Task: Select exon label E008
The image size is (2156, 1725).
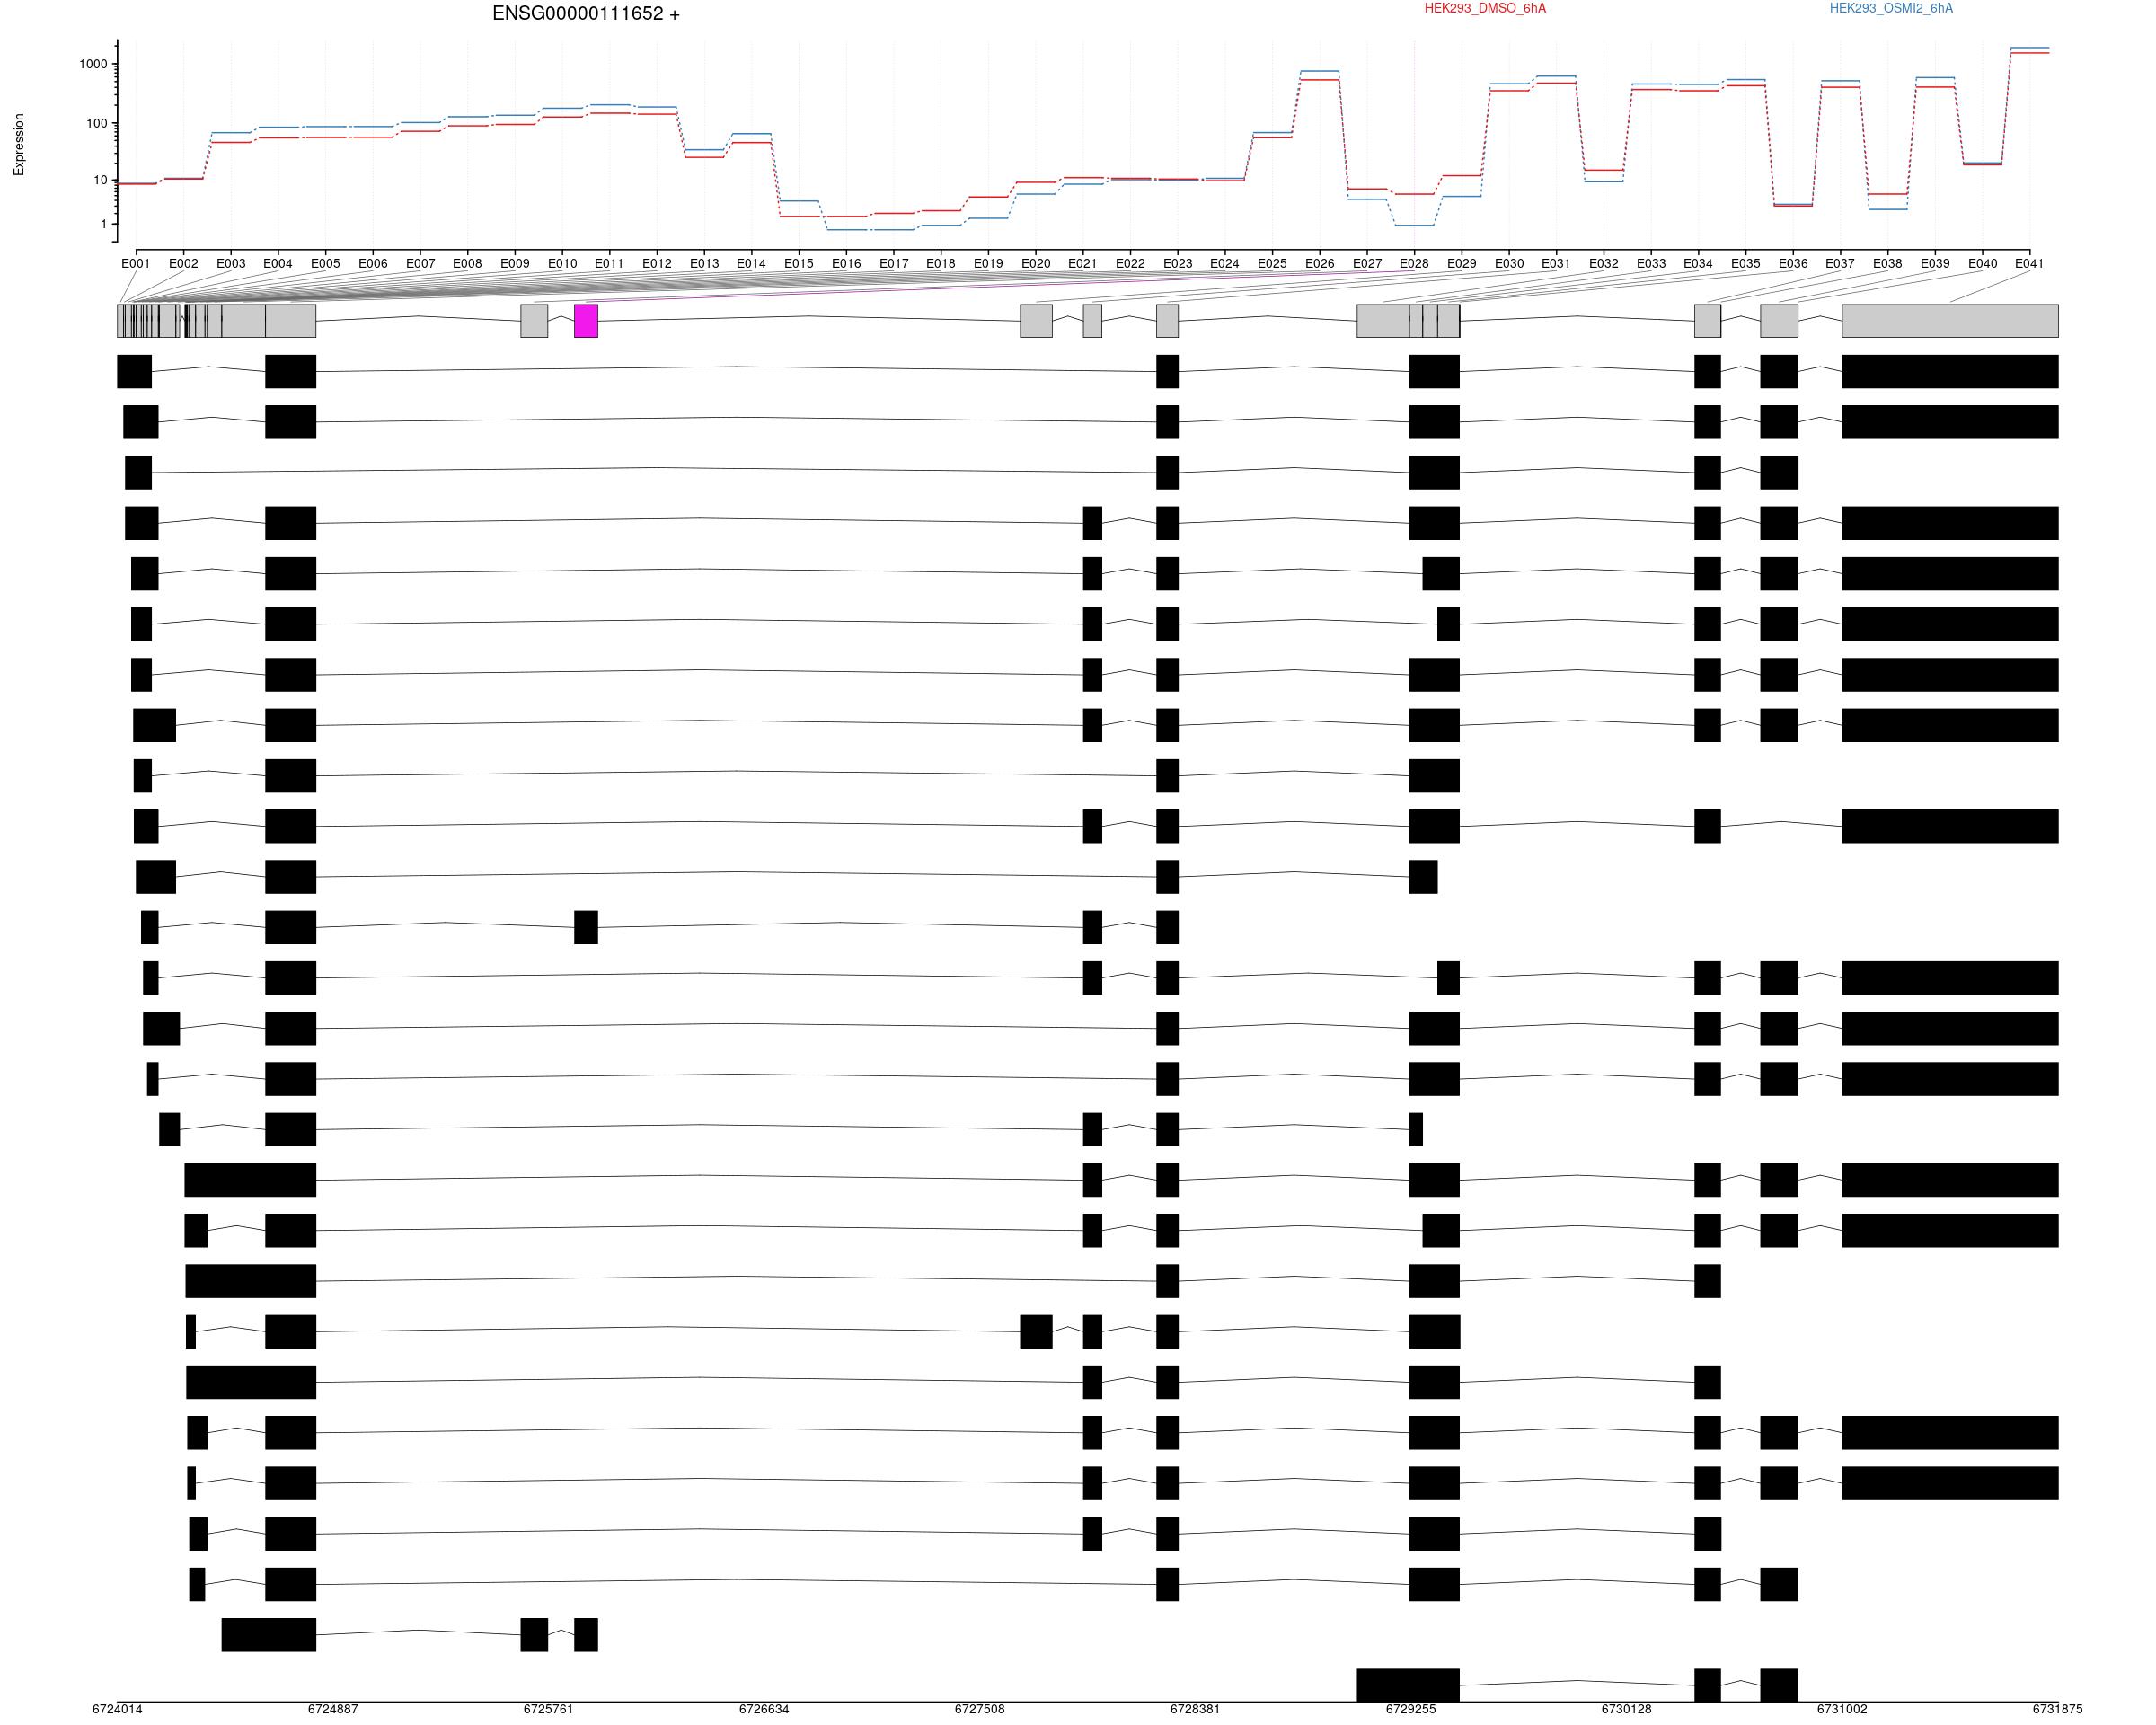Action: pyautogui.click(x=467, y=264)
